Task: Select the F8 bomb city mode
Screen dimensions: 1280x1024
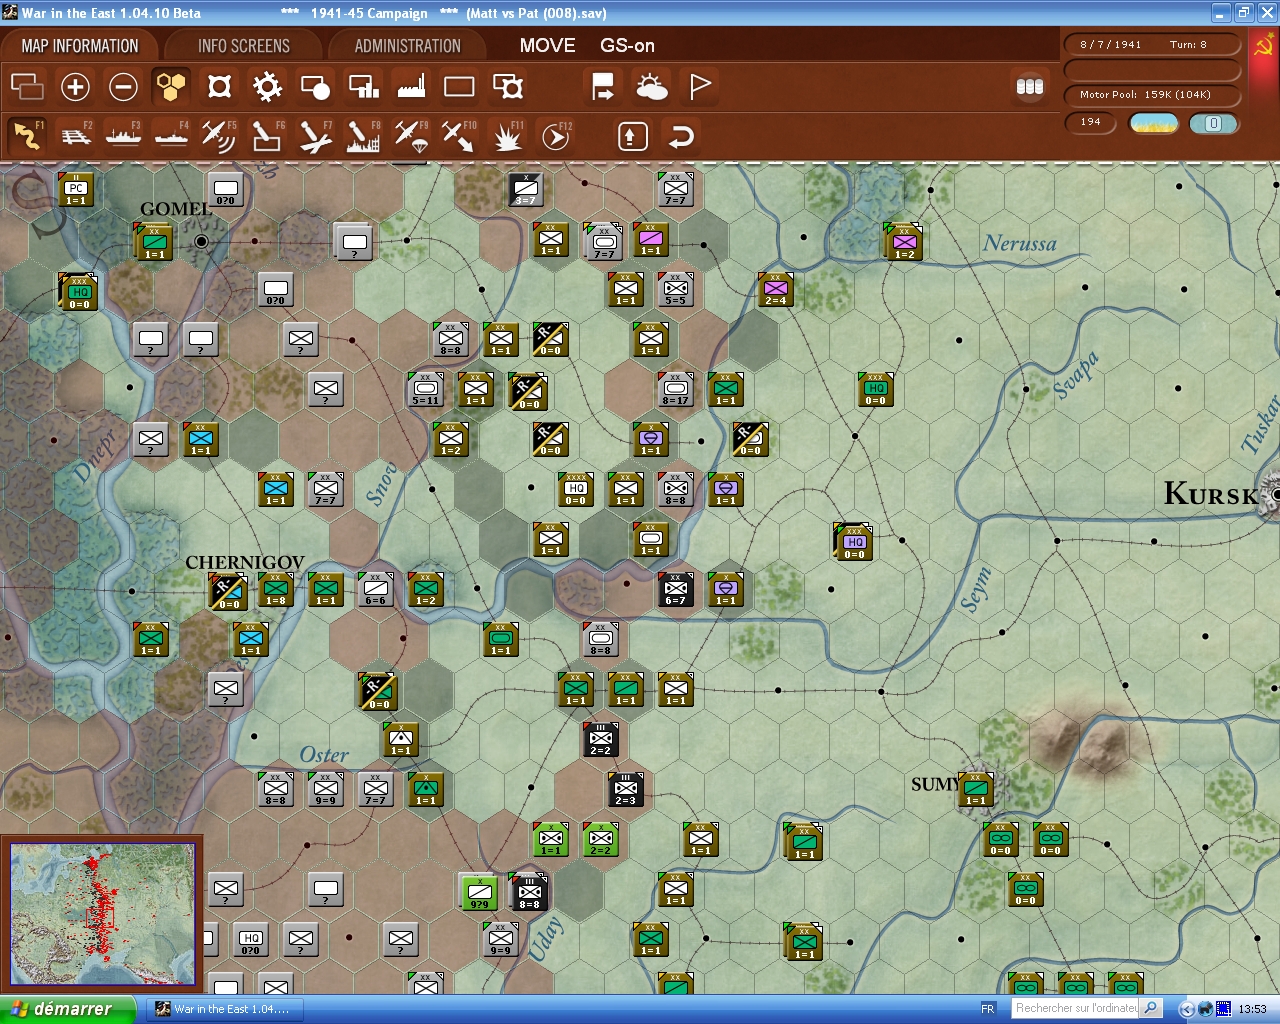Action: [x=363, y=136]
